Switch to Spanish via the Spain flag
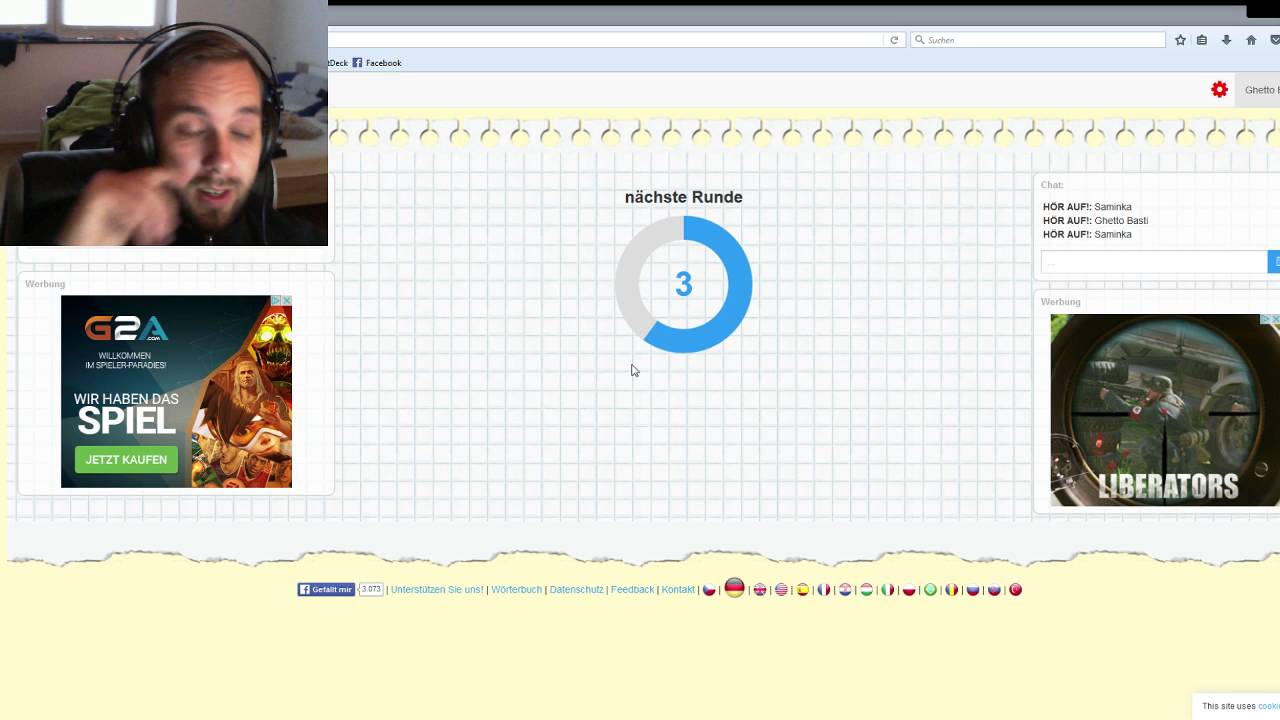The image size is (1280, 720). 802,590
